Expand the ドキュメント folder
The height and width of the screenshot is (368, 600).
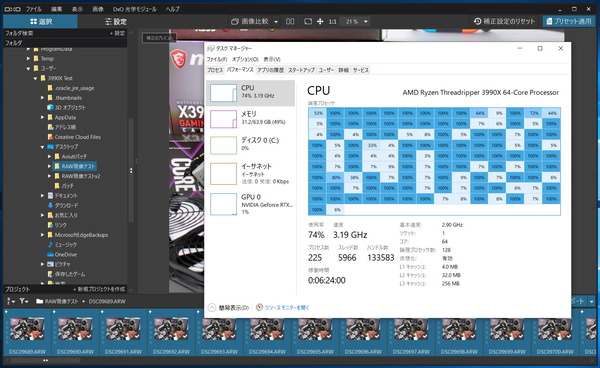(x=42, y=195)
